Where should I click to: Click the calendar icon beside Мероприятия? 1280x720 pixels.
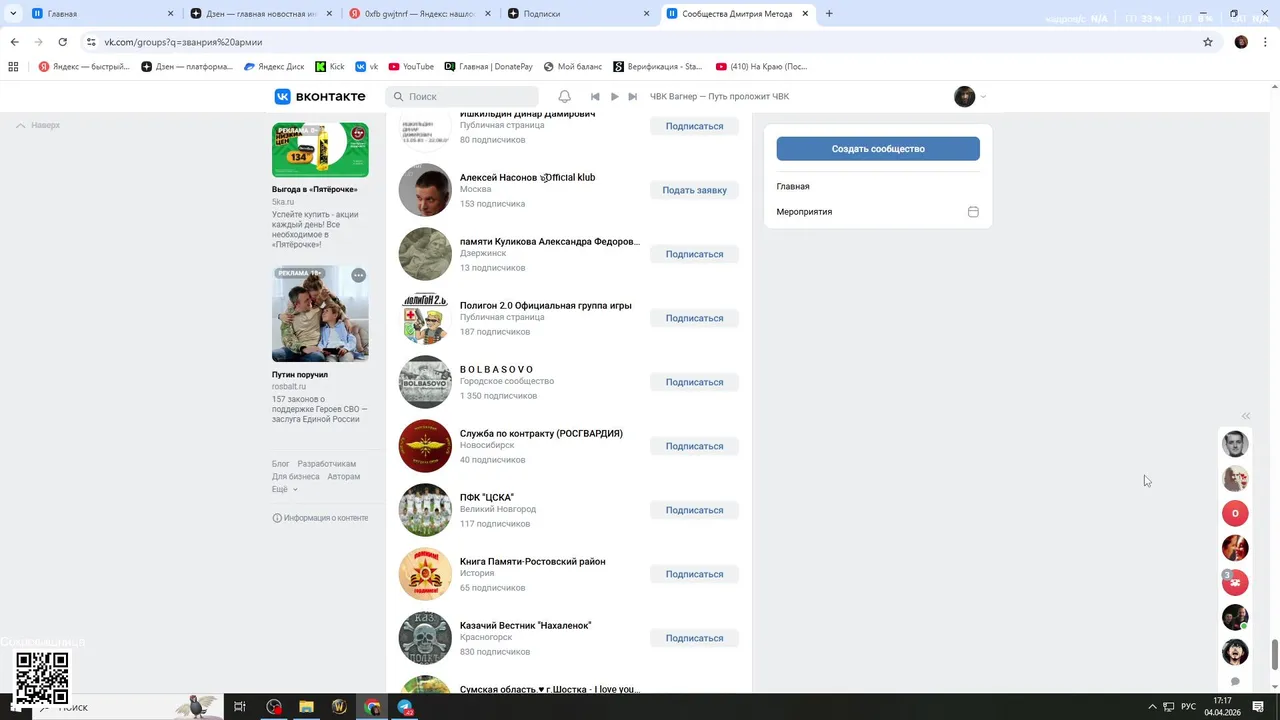click(973, 212)
